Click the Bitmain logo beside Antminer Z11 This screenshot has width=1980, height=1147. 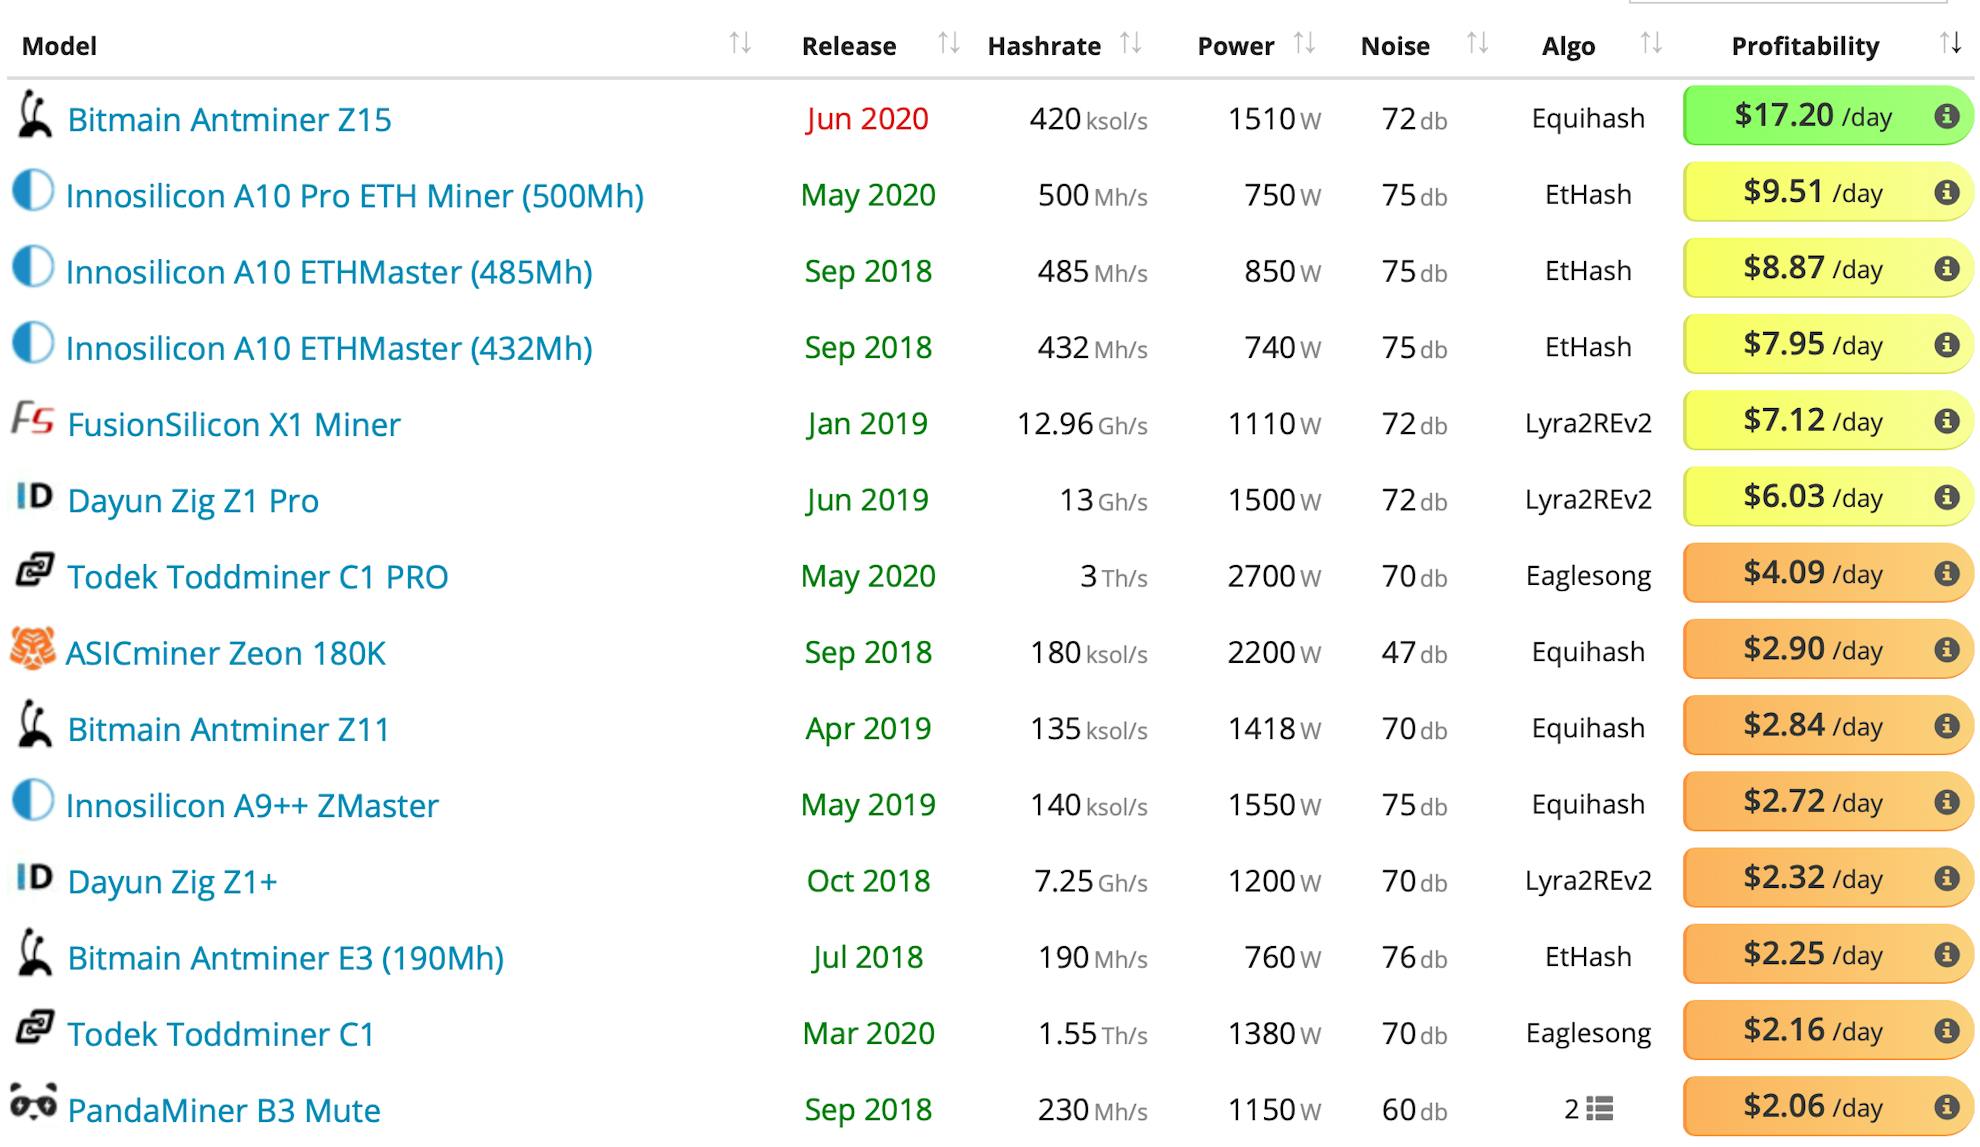pyautogui.click(x=34, y=725)
